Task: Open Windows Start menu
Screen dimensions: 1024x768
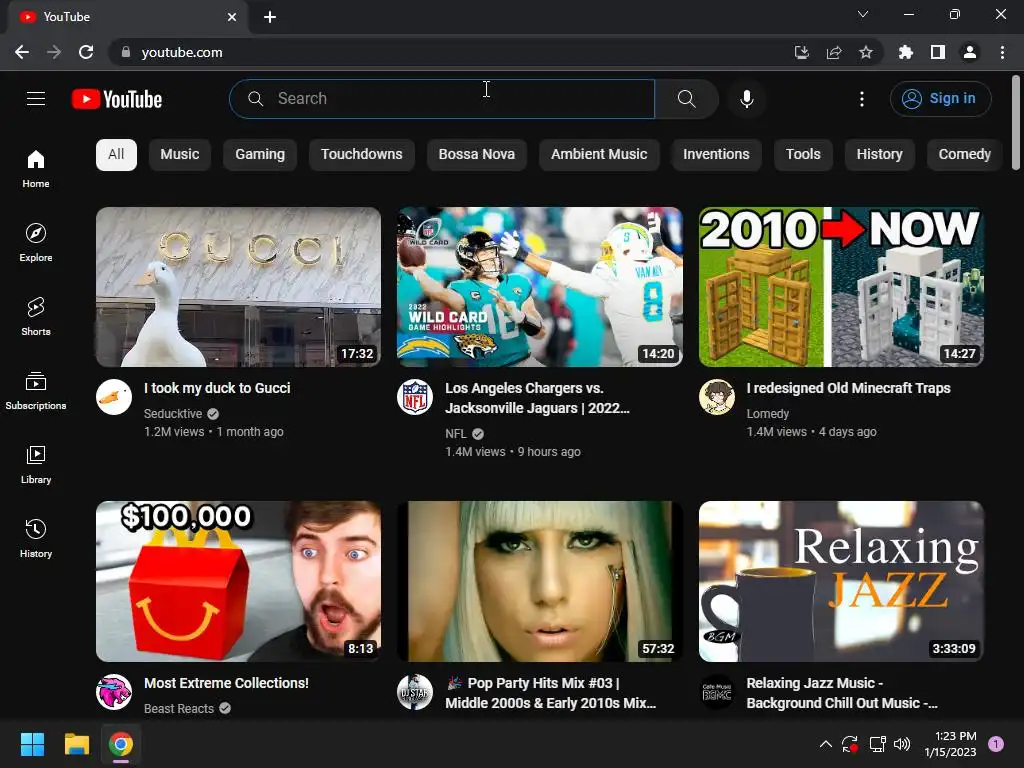Action: [x=32, y=744]
